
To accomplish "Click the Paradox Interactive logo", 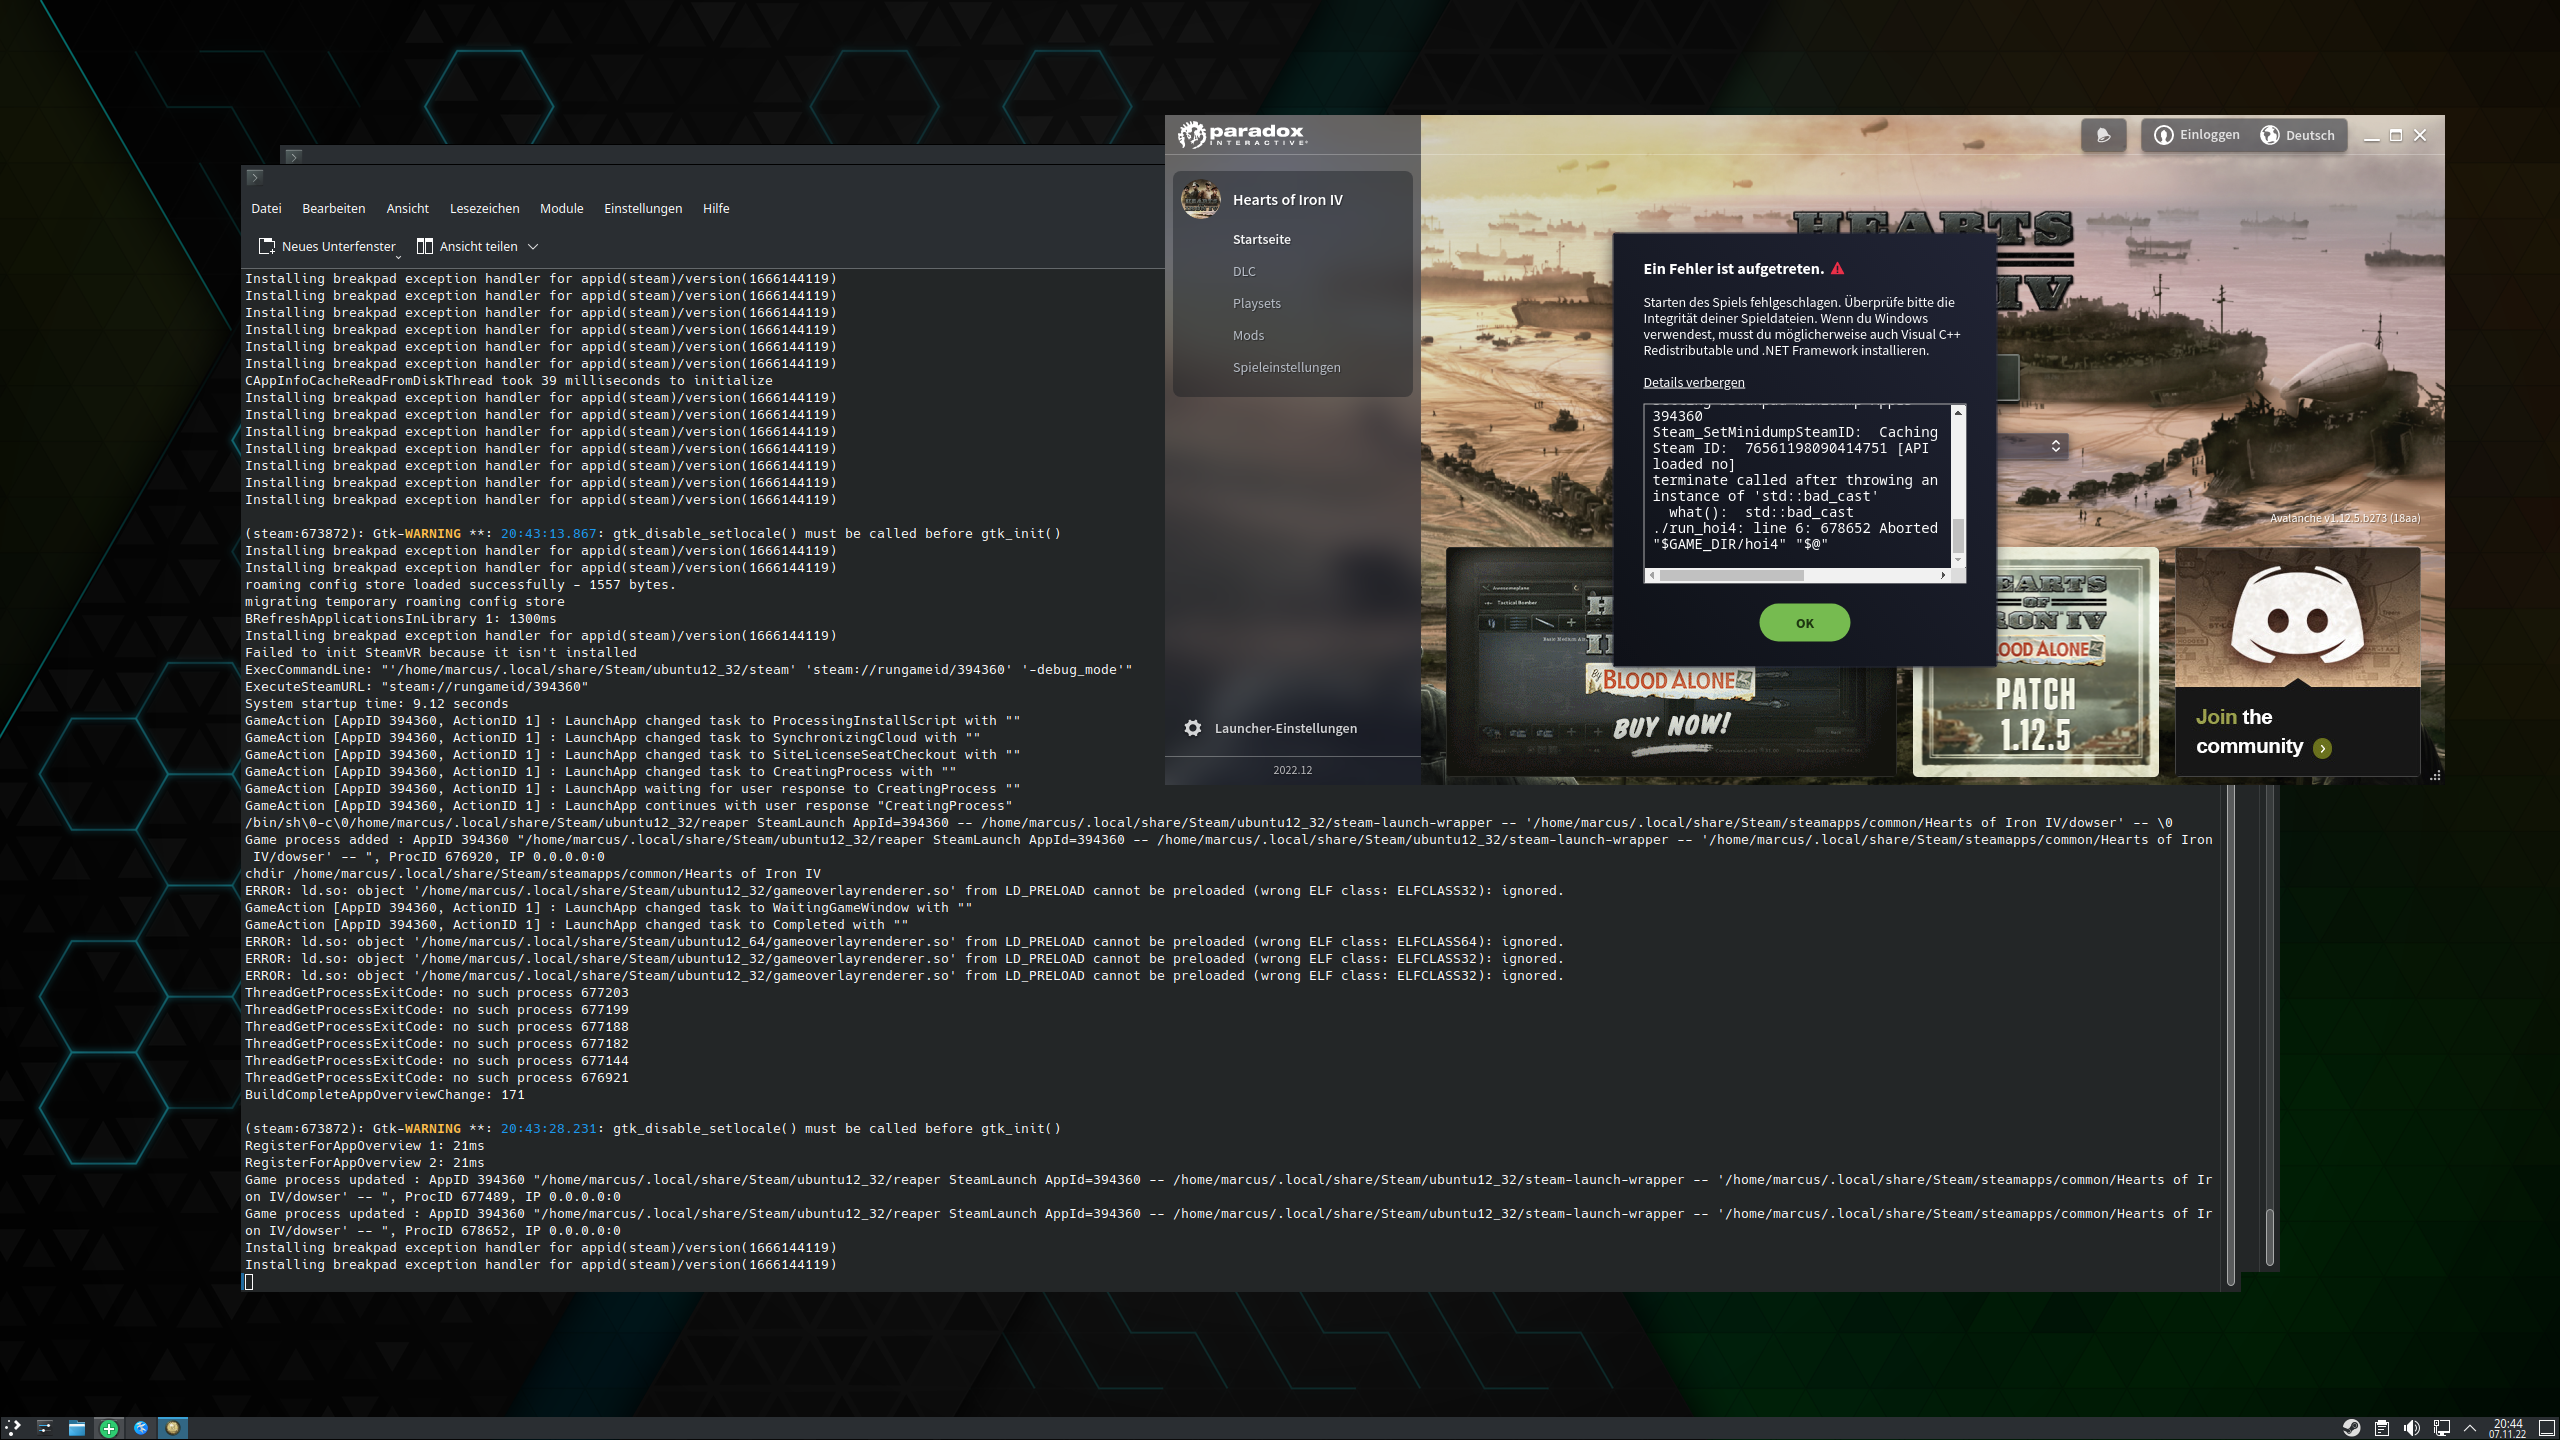I will (x=1240, y=132).
